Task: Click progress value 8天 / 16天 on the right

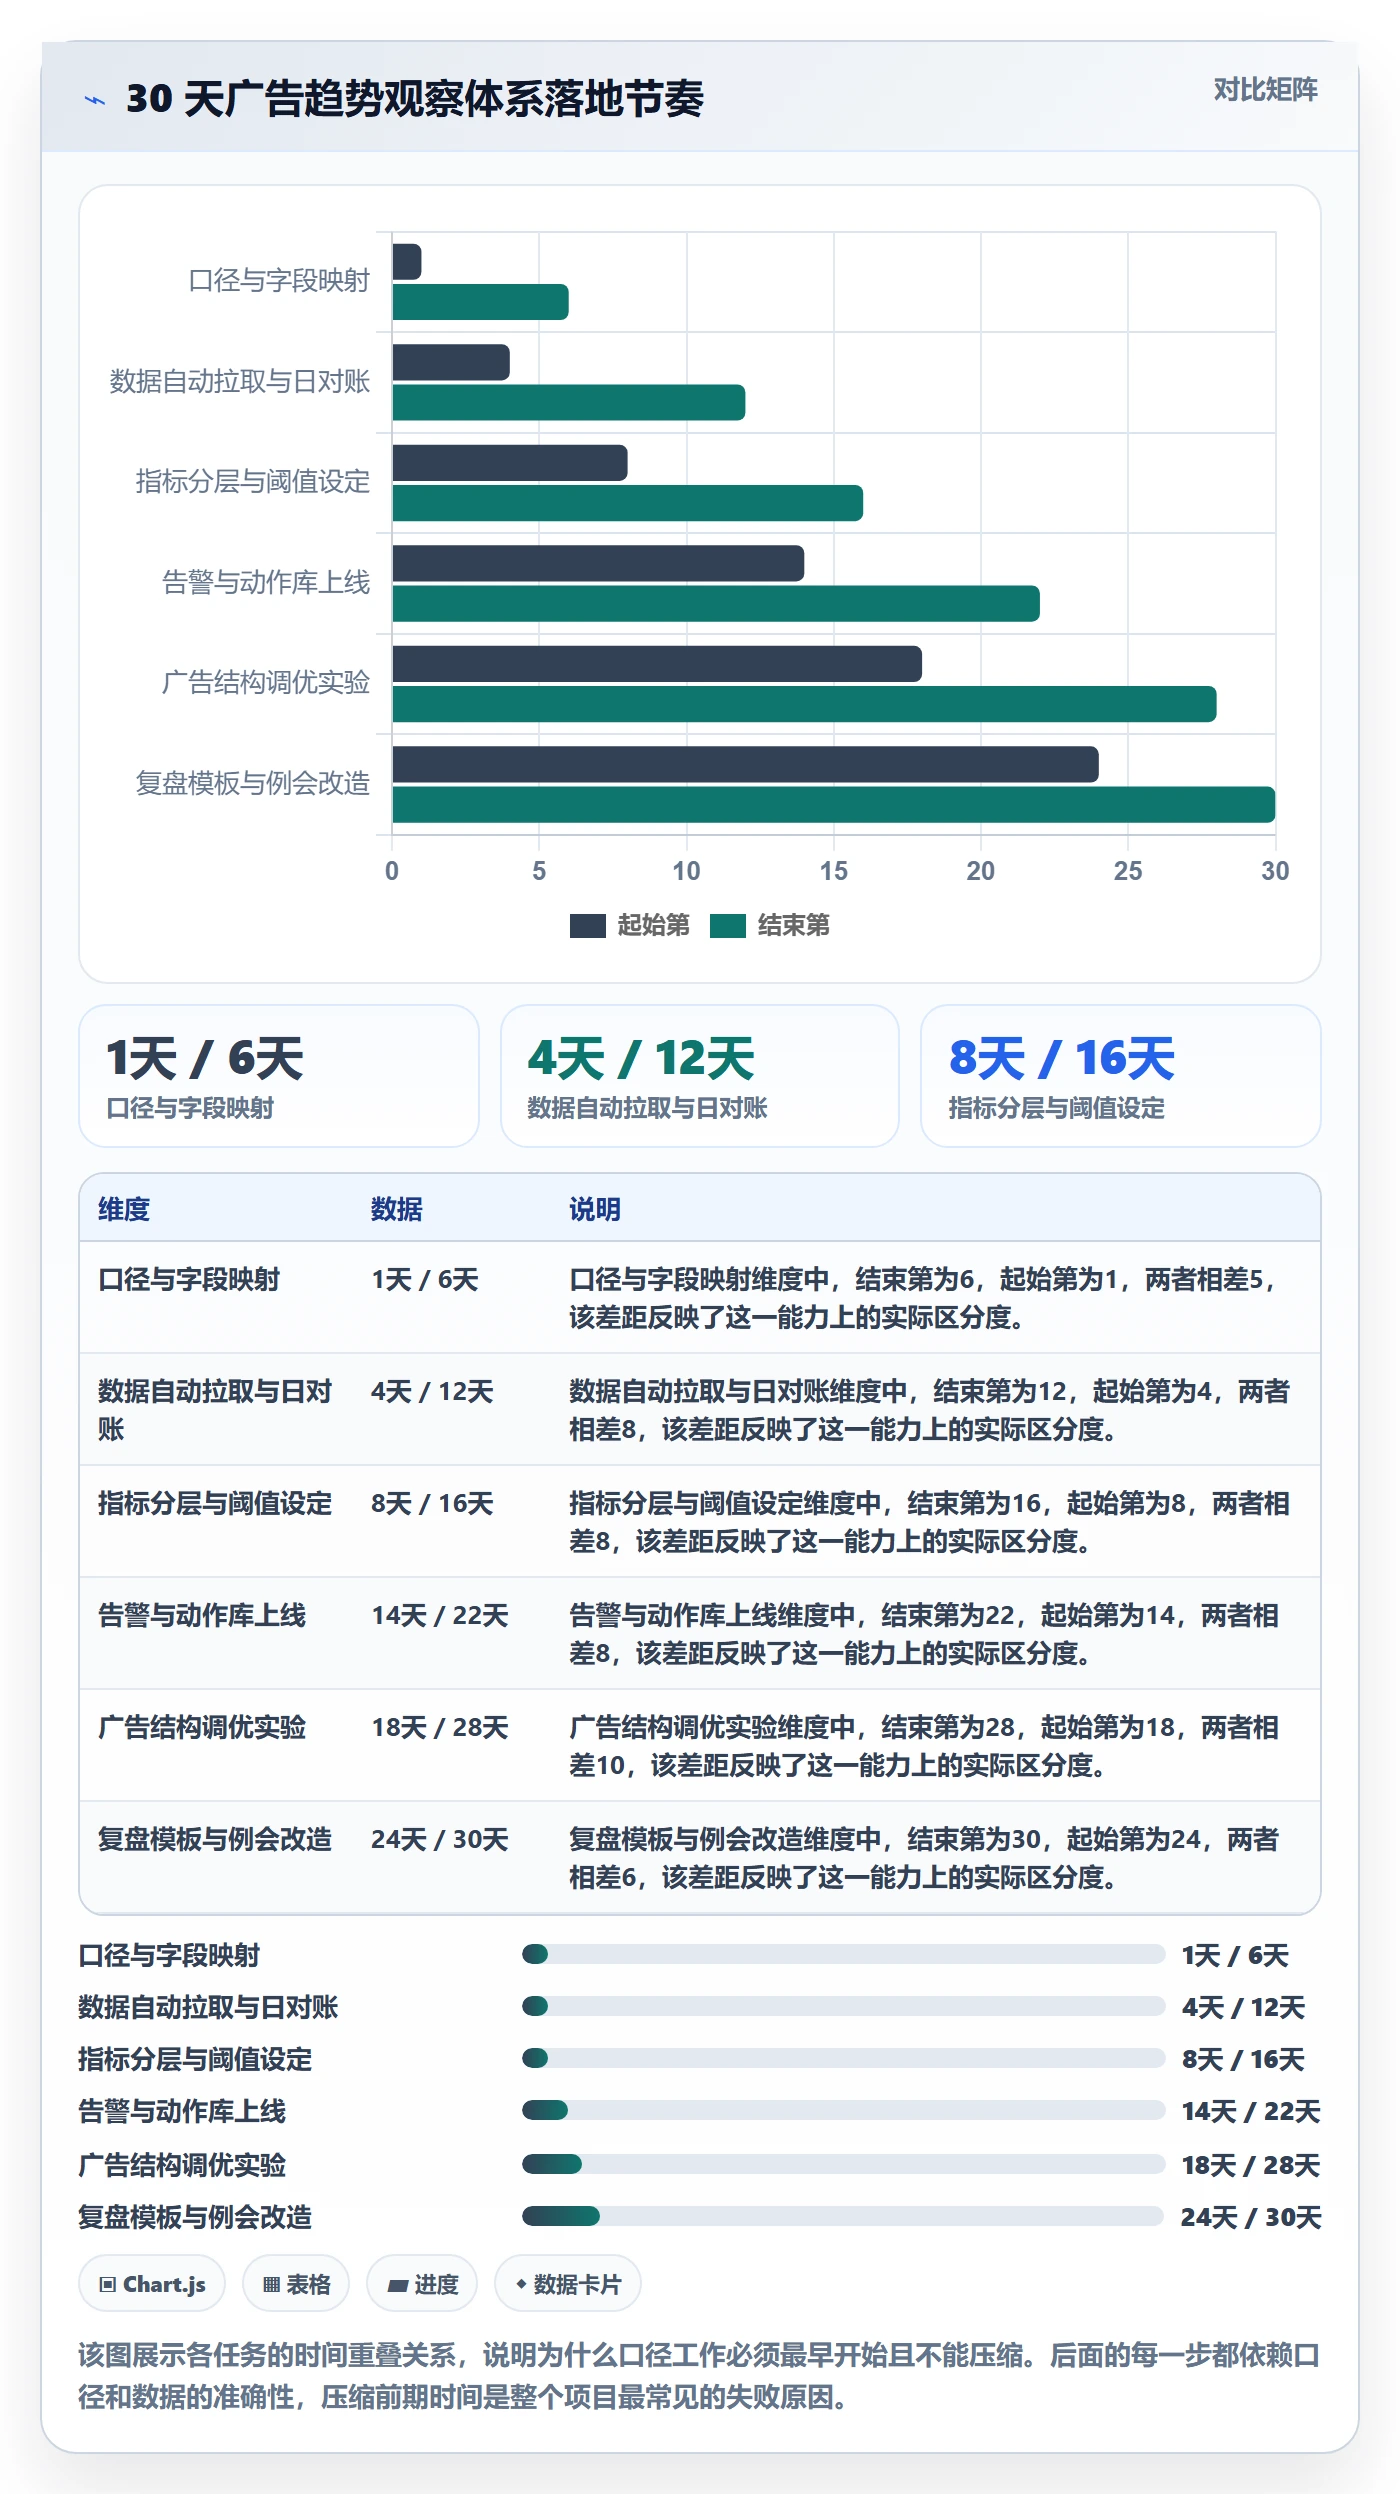Action: coord(1243,2059)
